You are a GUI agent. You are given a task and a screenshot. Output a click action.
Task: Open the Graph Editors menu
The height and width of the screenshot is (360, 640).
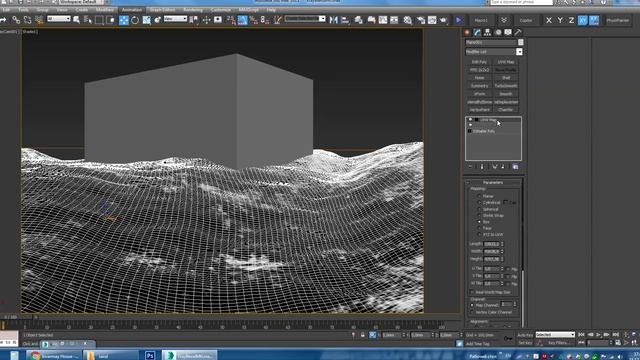(x=162, y=9)
